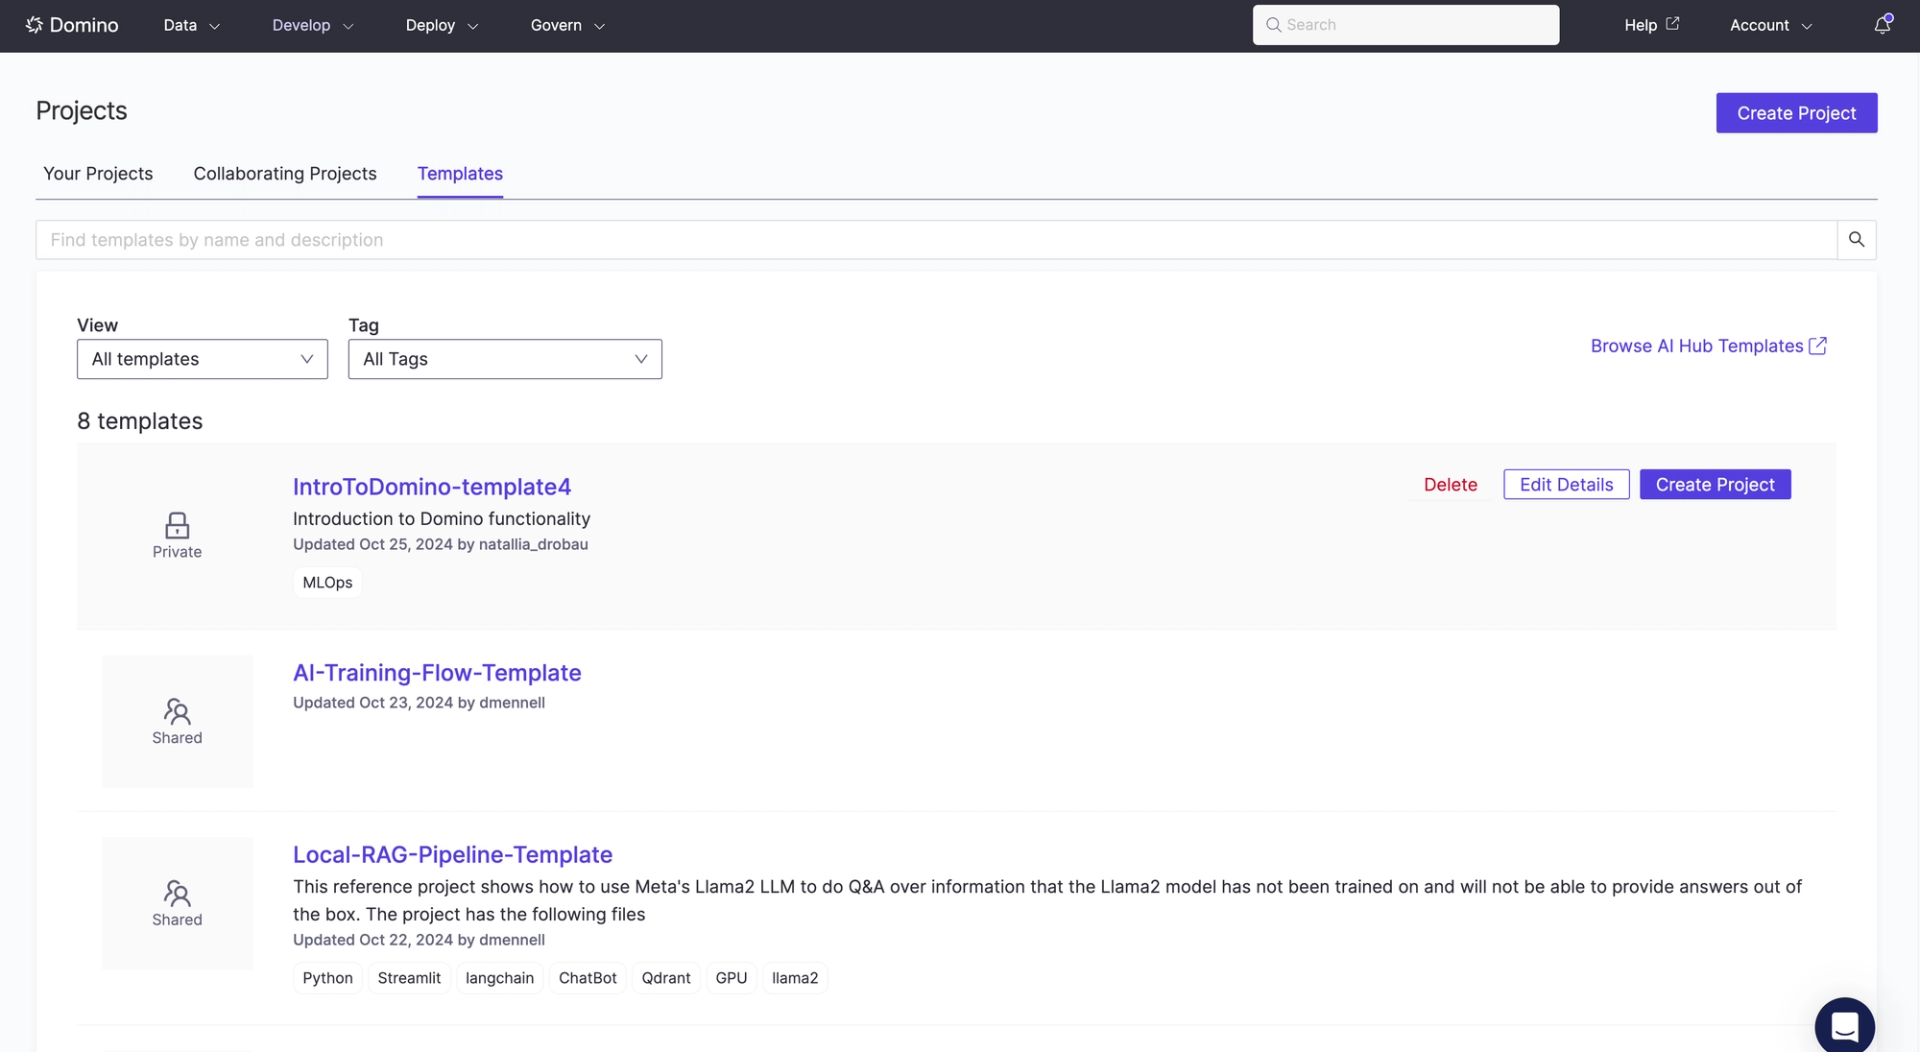Click the template search magnifier button

pyautogui.click(x=1856, y=240)
